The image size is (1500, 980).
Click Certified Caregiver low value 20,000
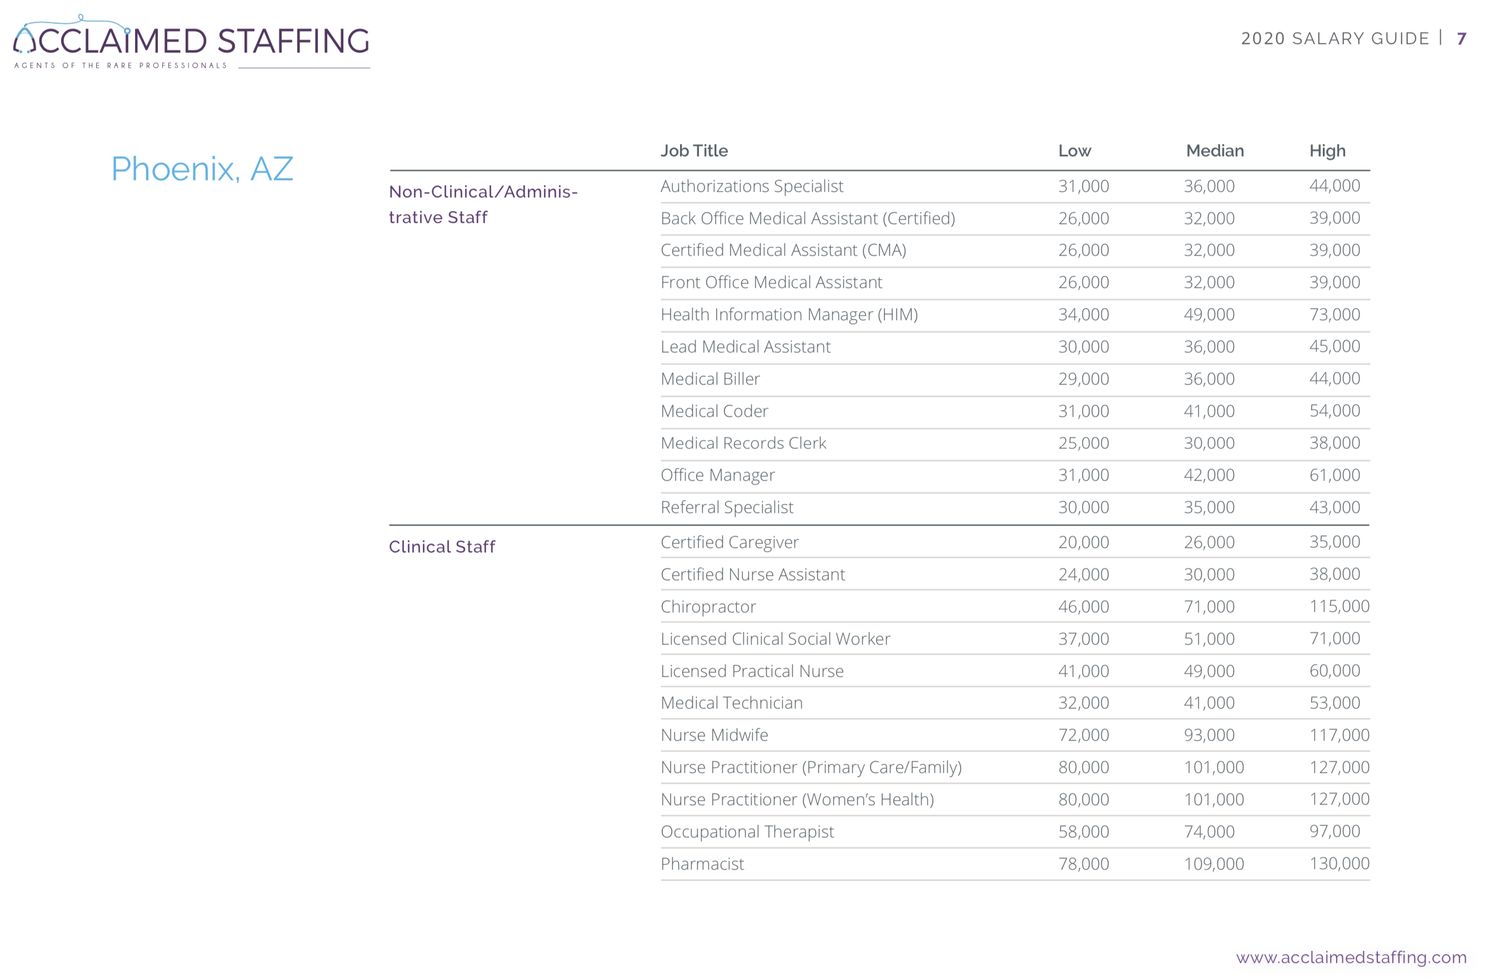1084,542
